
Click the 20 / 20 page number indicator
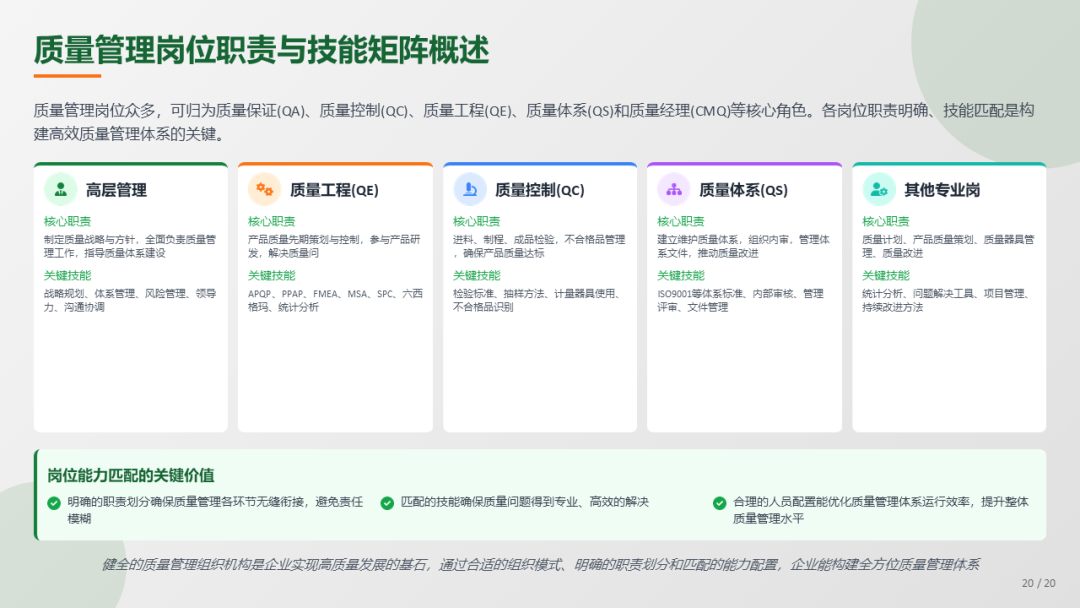(1038, 583)
